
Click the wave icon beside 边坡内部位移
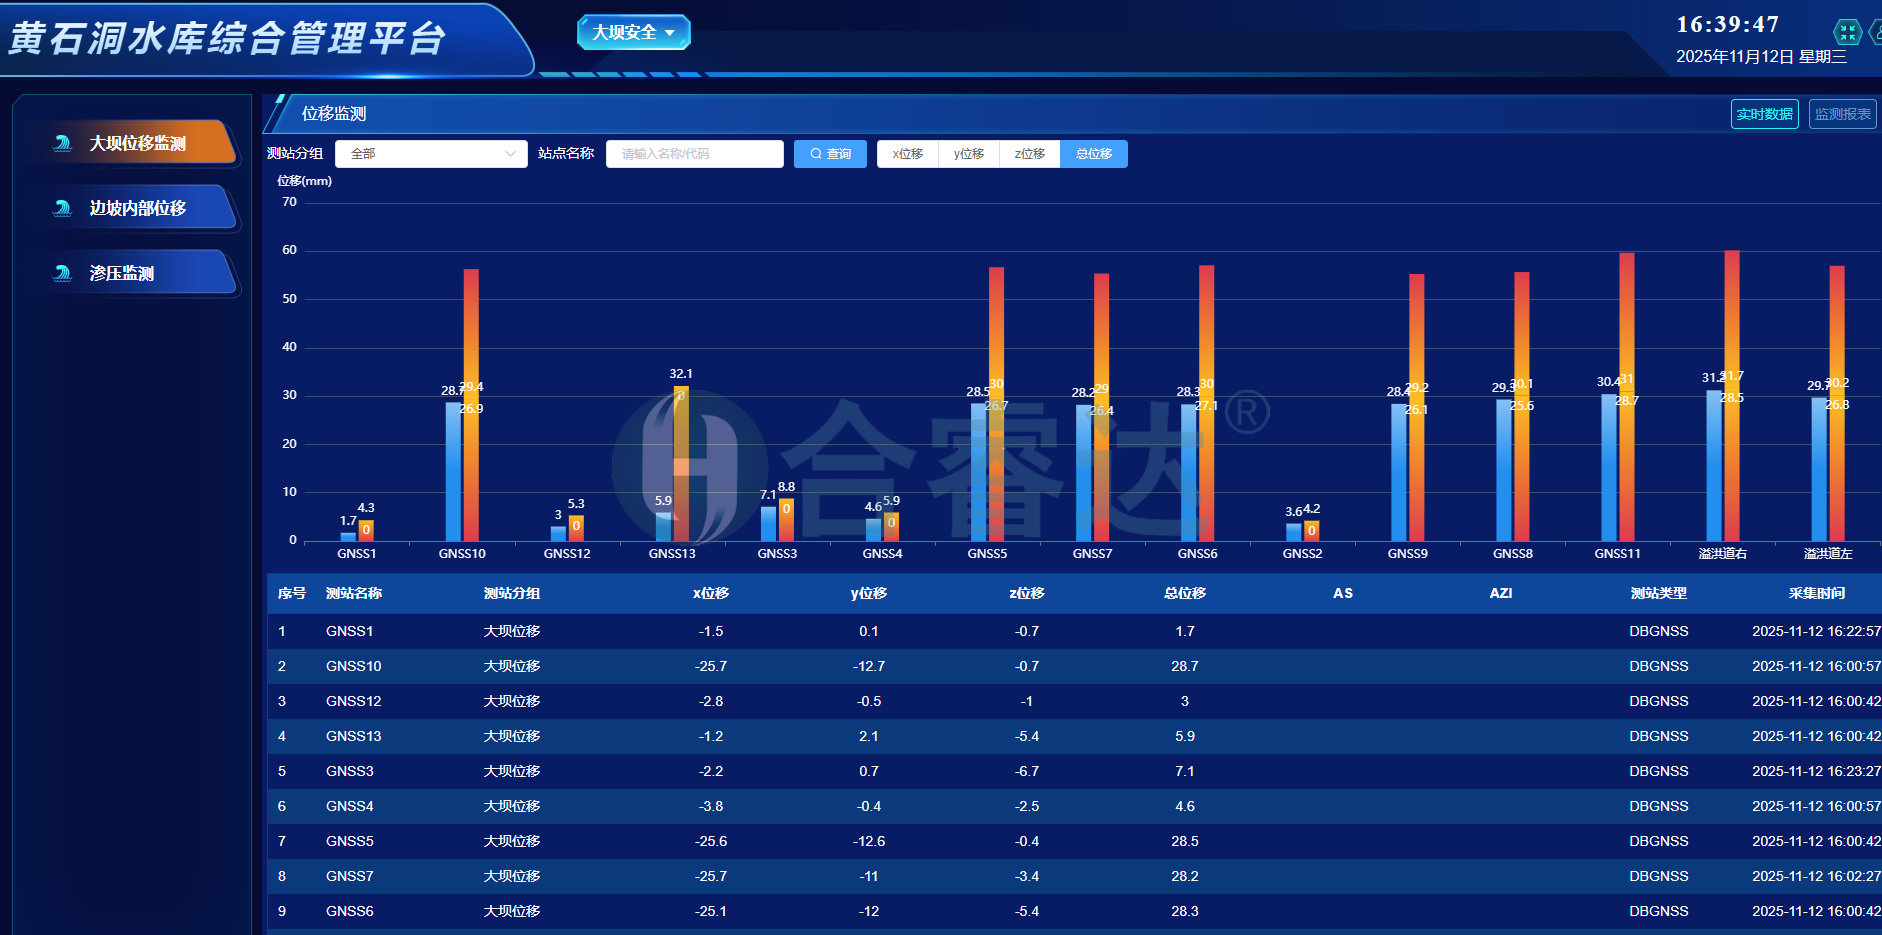62,208
